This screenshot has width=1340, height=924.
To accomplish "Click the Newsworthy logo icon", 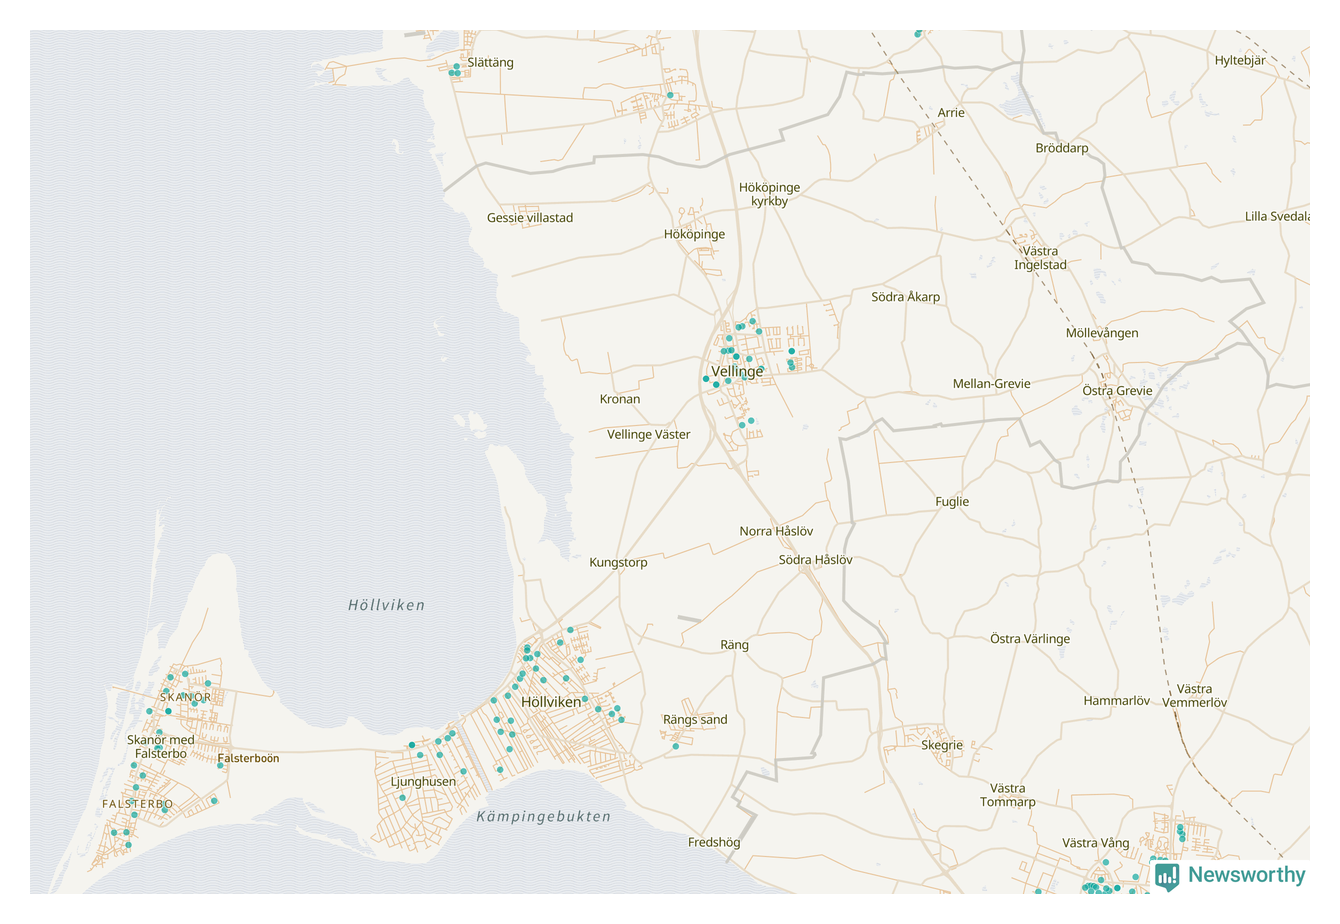I will pyautogui.click(x=1167, y=876).
